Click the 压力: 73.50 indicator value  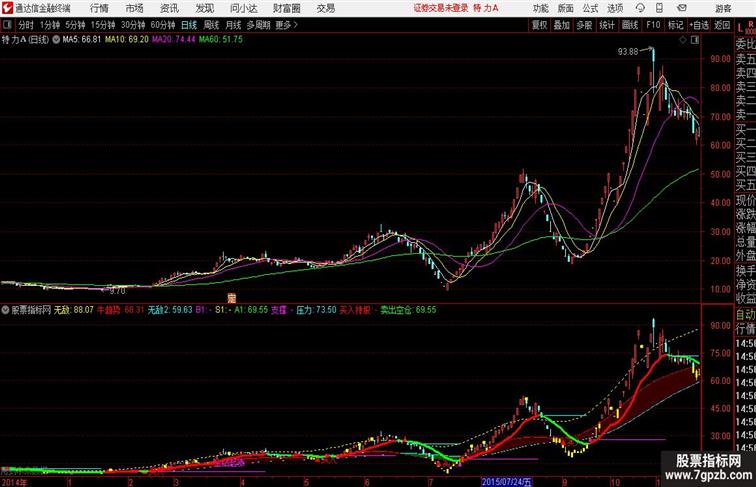click(316, 310)
